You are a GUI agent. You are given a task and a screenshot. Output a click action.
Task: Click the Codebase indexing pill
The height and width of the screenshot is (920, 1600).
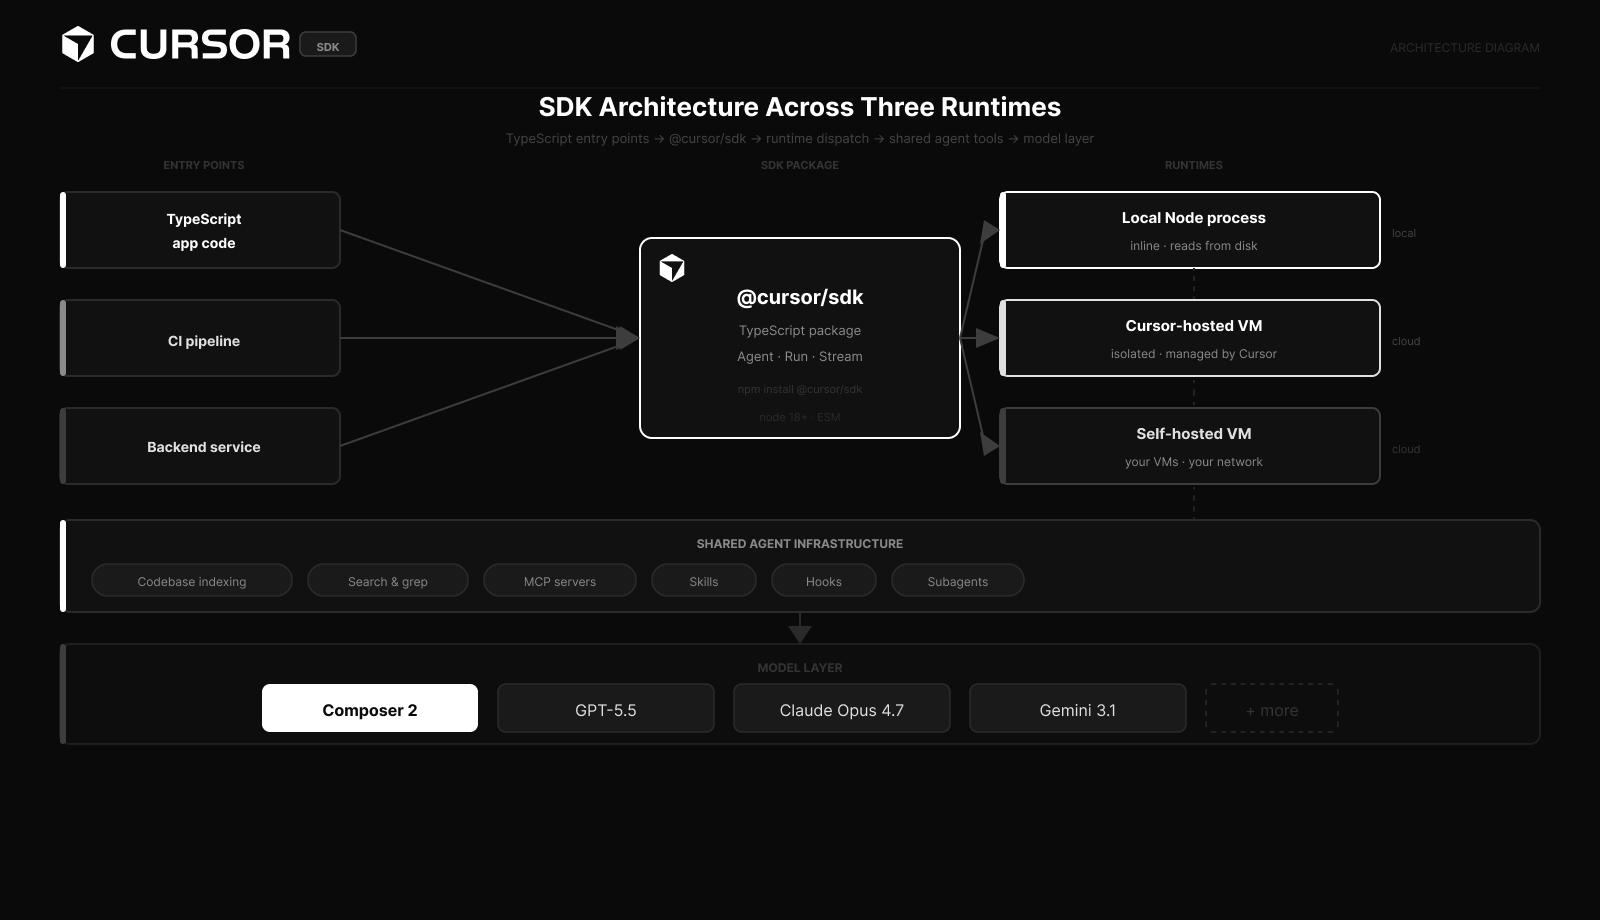[192, 581]
